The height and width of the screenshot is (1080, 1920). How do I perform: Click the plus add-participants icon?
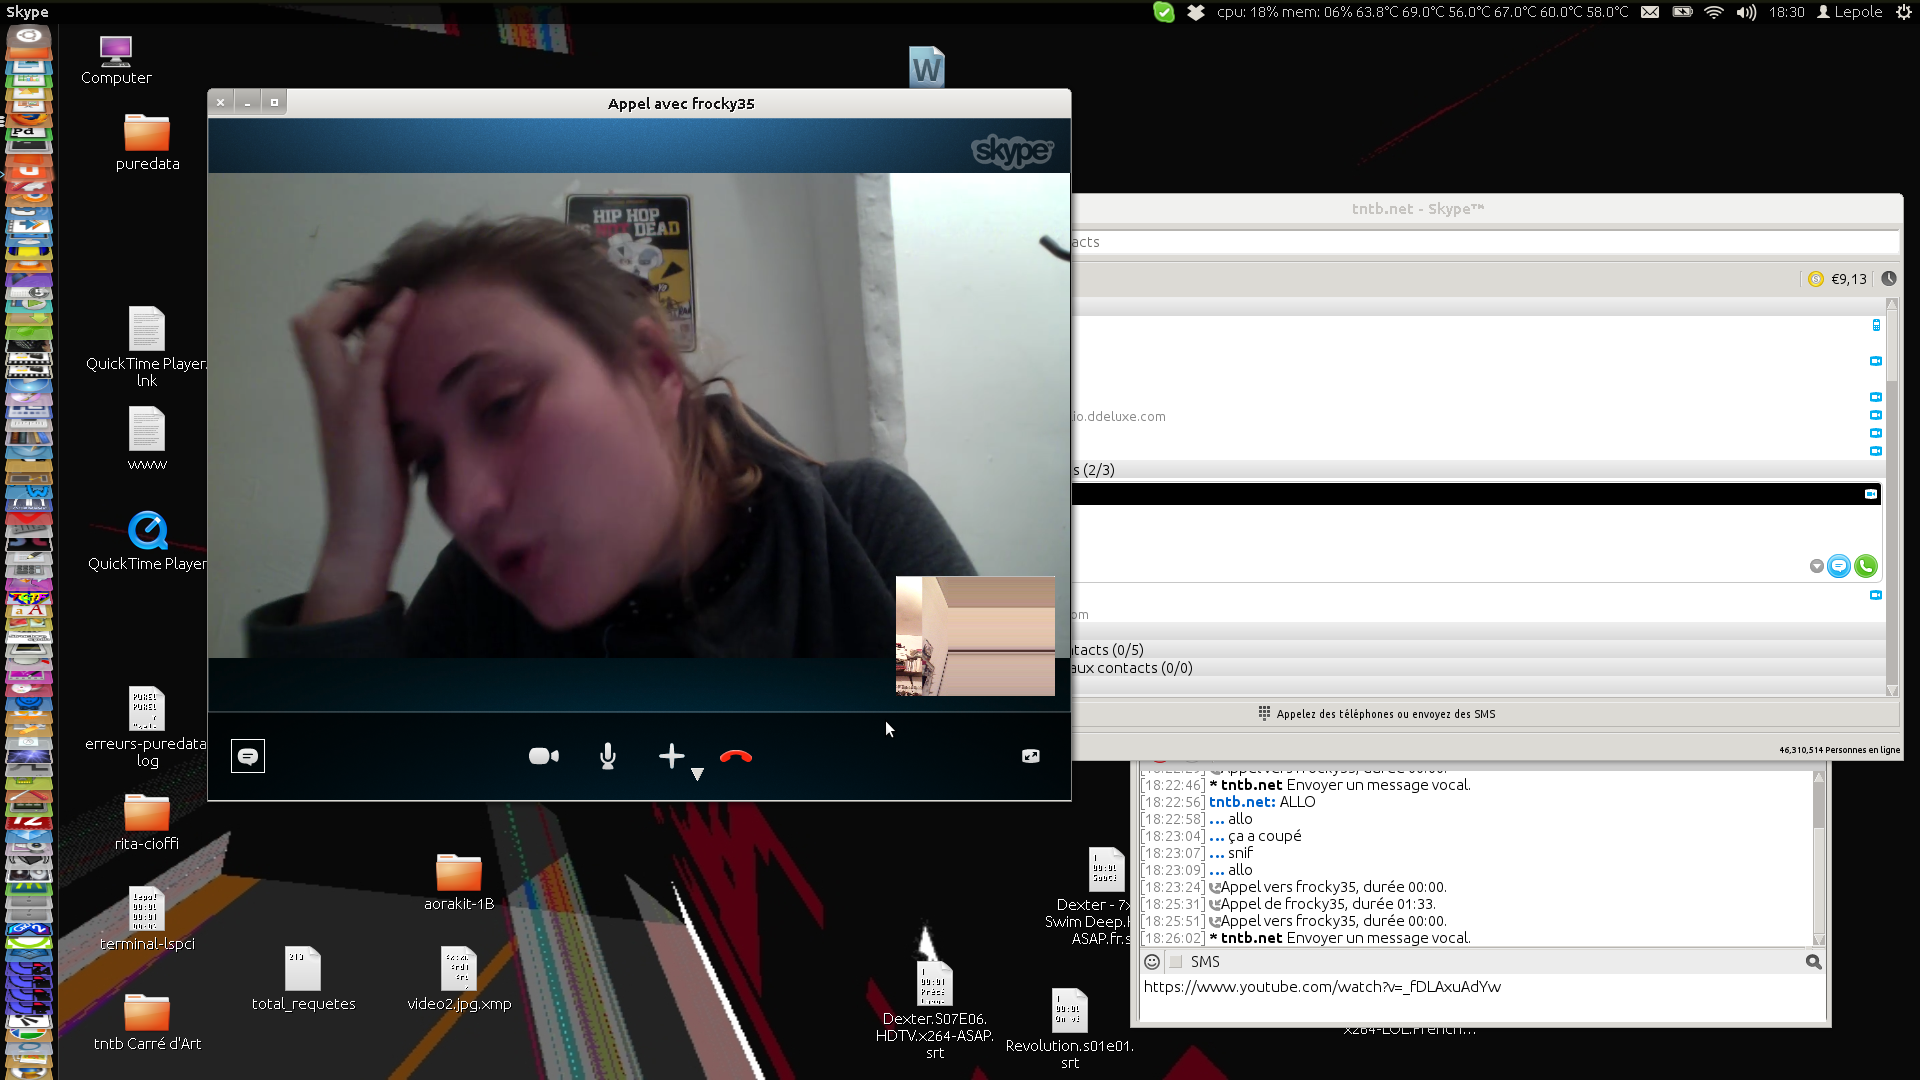tap(671, 756)
